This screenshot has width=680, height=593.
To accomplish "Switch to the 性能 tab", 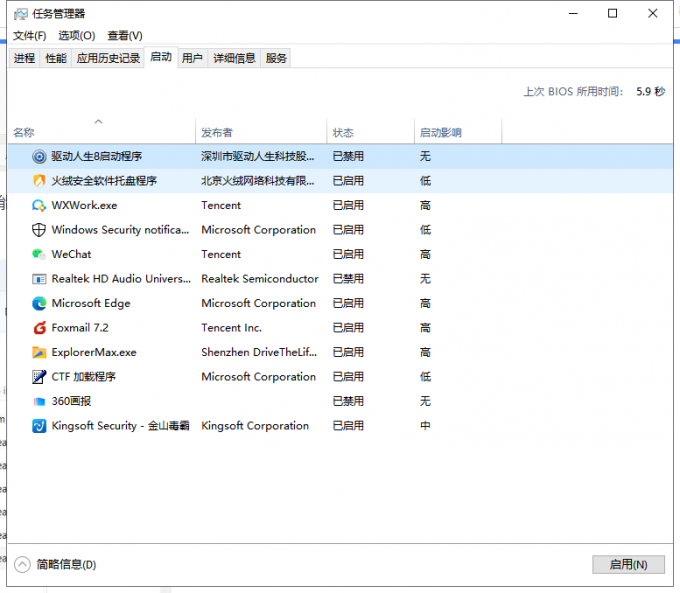I will coord(56,58).
